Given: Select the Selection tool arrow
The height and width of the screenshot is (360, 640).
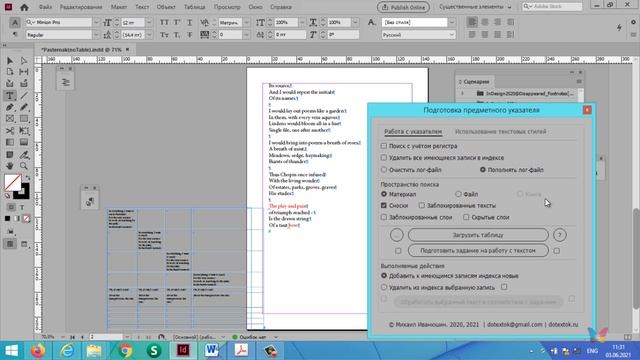Looking at the screenshot, I should coord(10,61).
